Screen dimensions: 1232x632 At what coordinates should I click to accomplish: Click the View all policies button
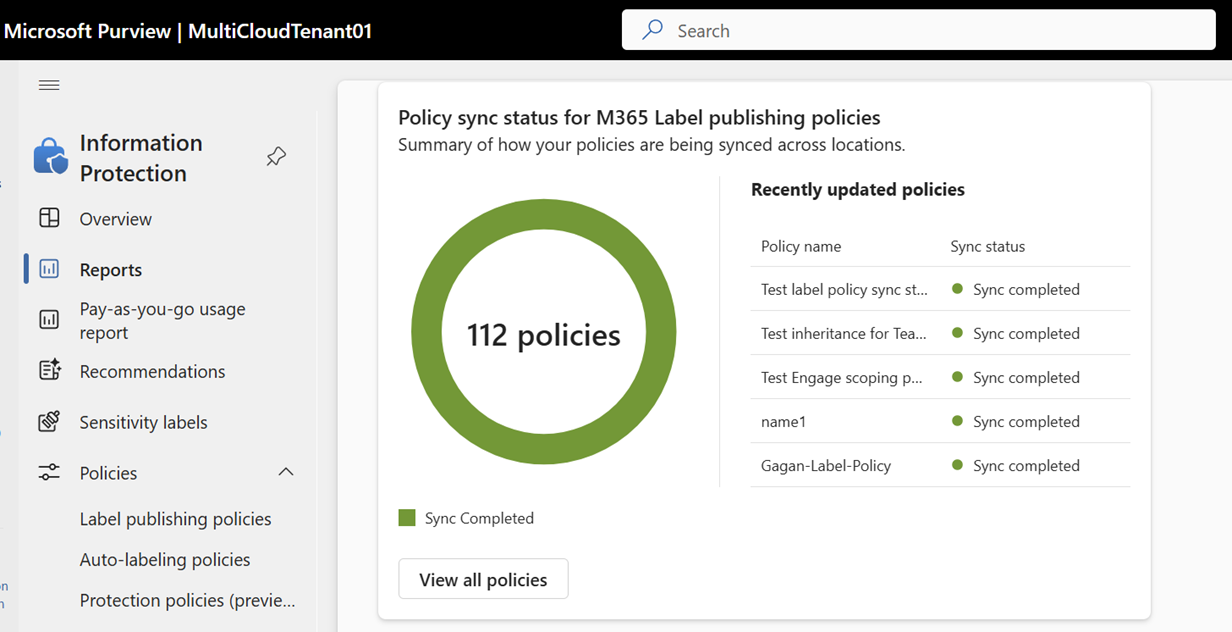[483, 579]
